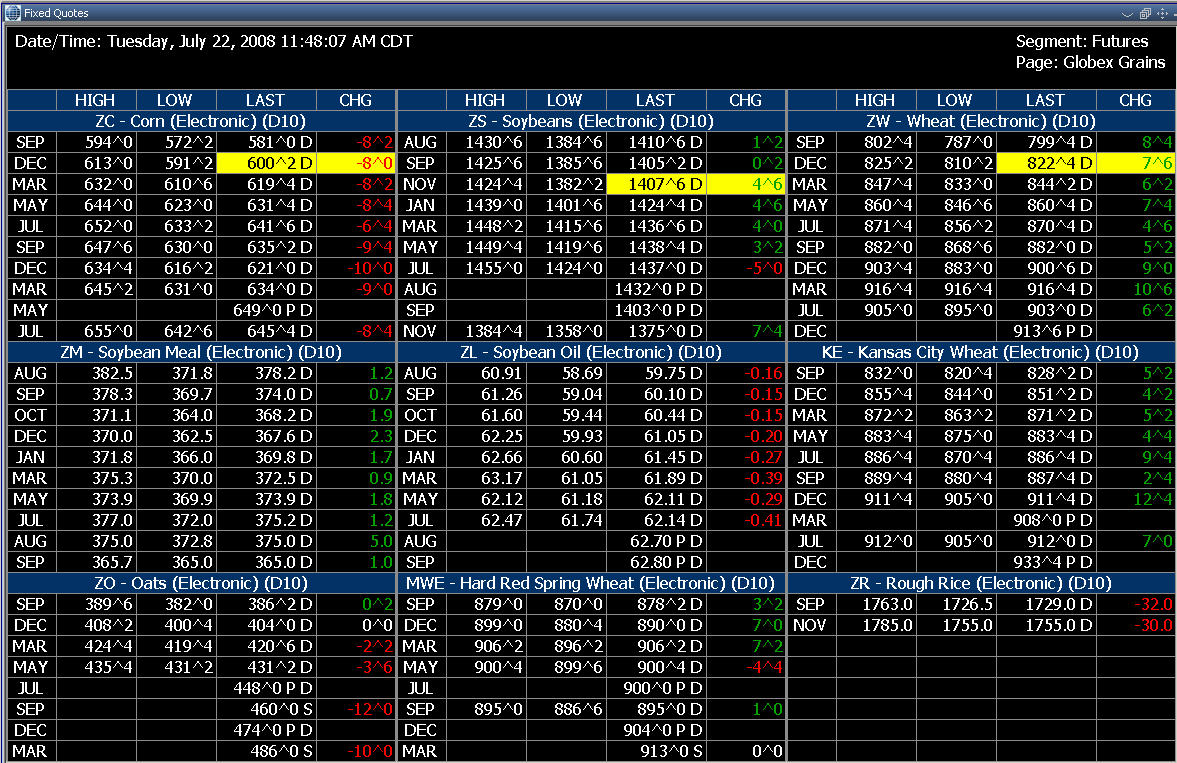Screen dimensions: 1177x763
Task: Open the chevron dropdown menu in title bar
Action: pyautogui.click(x=1127, y=13)
